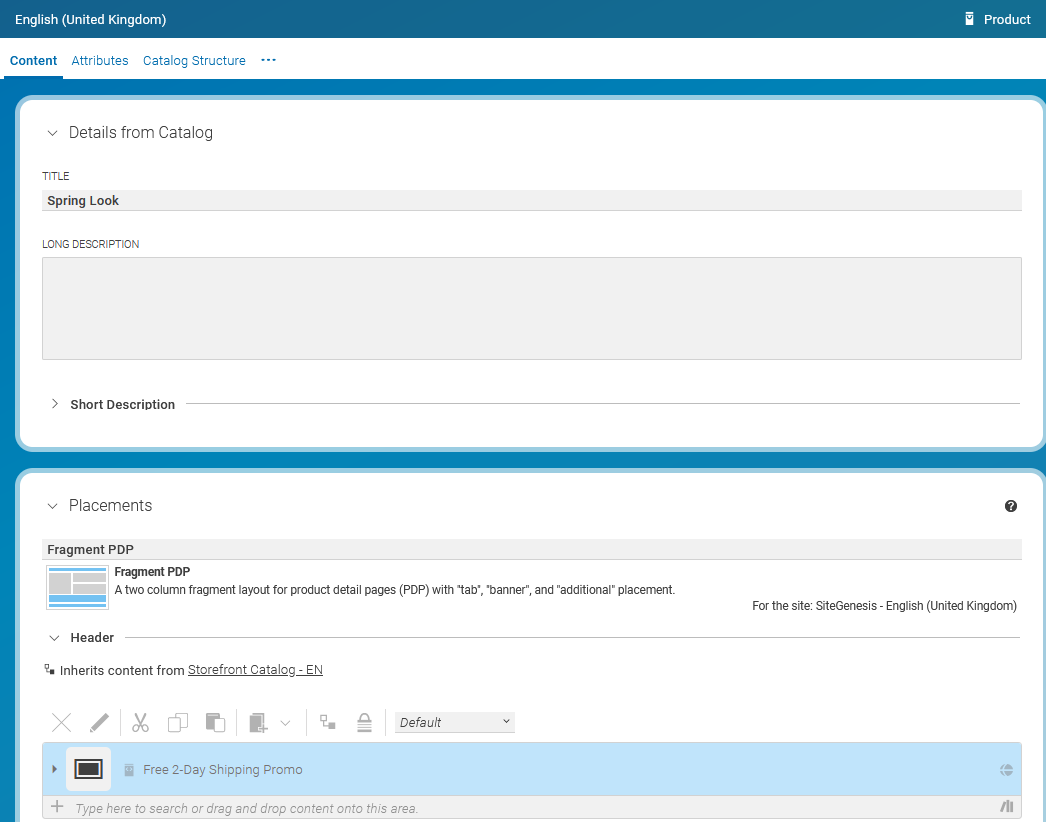Switch to the Catalog Structure tab

pos(194,61)
